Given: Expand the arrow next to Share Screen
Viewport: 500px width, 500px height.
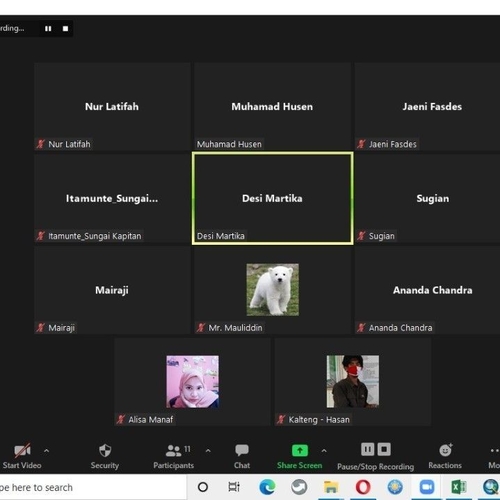Looking at the screenshot, I should [324, 451].
